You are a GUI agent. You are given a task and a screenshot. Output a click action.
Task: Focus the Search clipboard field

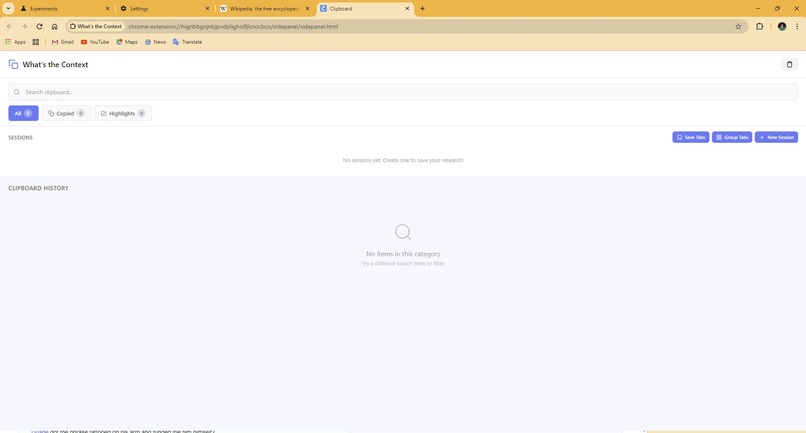[x=403, y=92]
